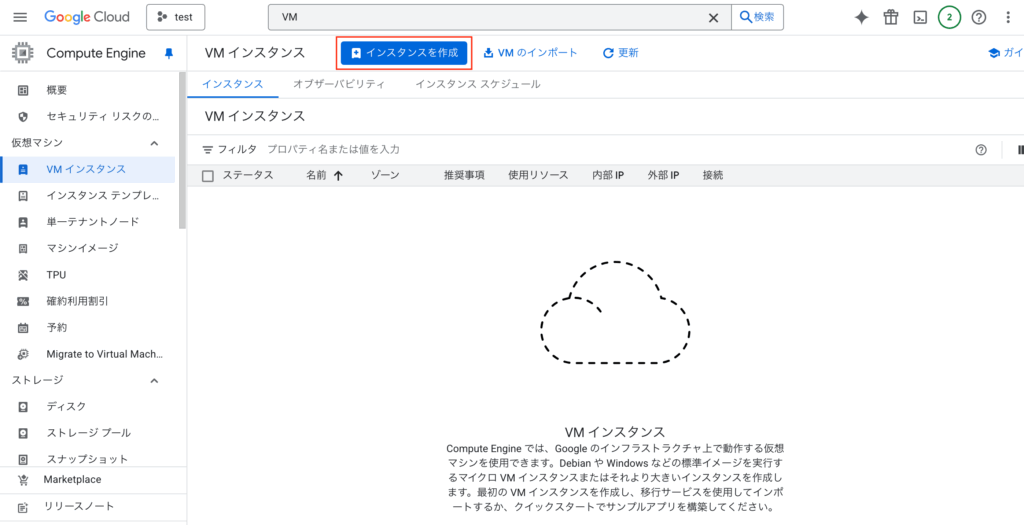Click the TPU sidebar icon
1024x525 pixels.
click(23, 275)
